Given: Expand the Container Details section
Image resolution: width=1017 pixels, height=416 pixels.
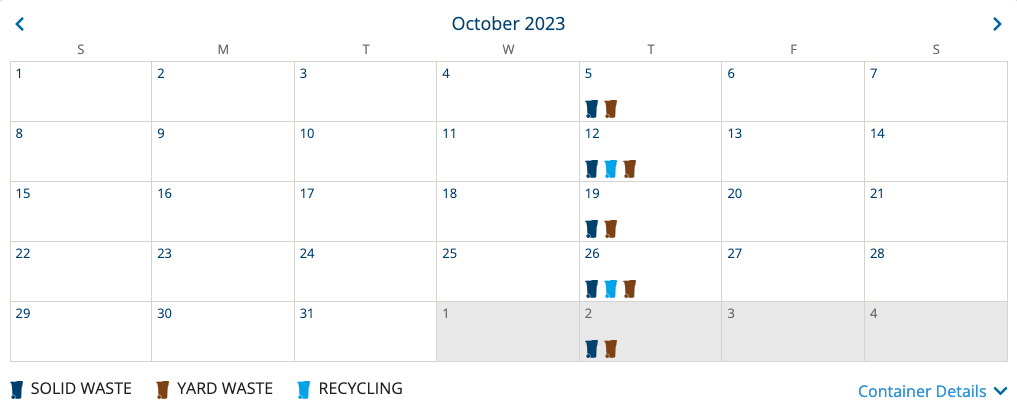Looking at the screenshot, I should [x=933, y=391].
